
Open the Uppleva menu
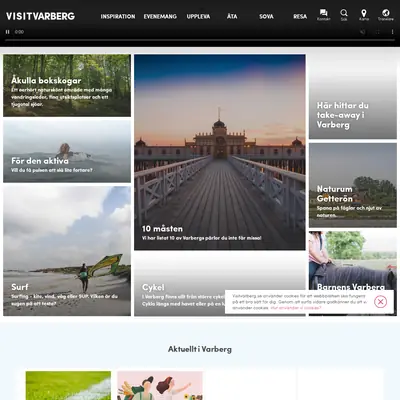tap(198, 16)
